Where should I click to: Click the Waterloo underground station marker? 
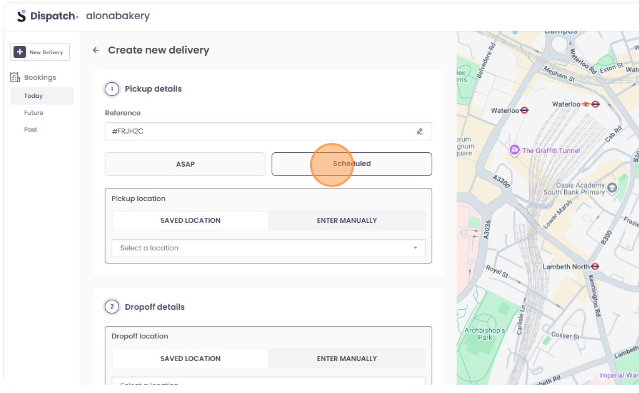[x=524, y=110]
